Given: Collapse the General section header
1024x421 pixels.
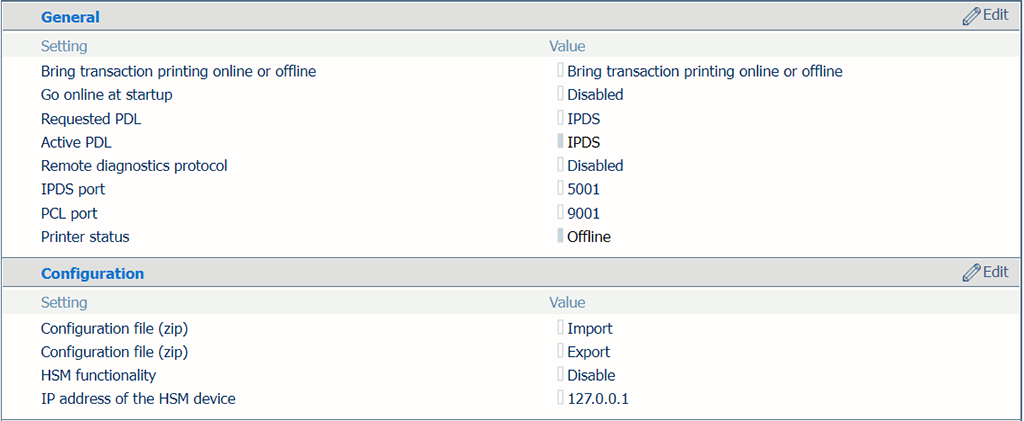Looking at the screenshot, I should pyautogui.click(x=71, y=17).
